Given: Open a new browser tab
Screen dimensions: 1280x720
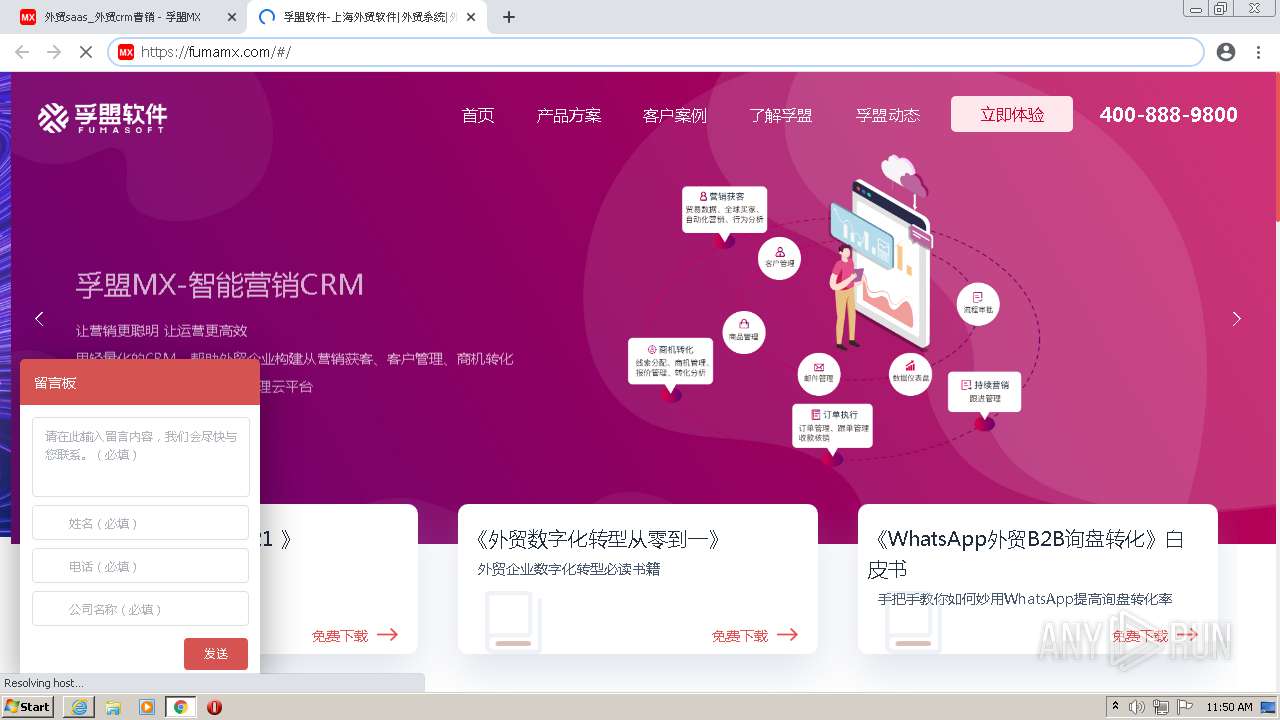Looking at the screenshot, I should [x=509, y=17].
